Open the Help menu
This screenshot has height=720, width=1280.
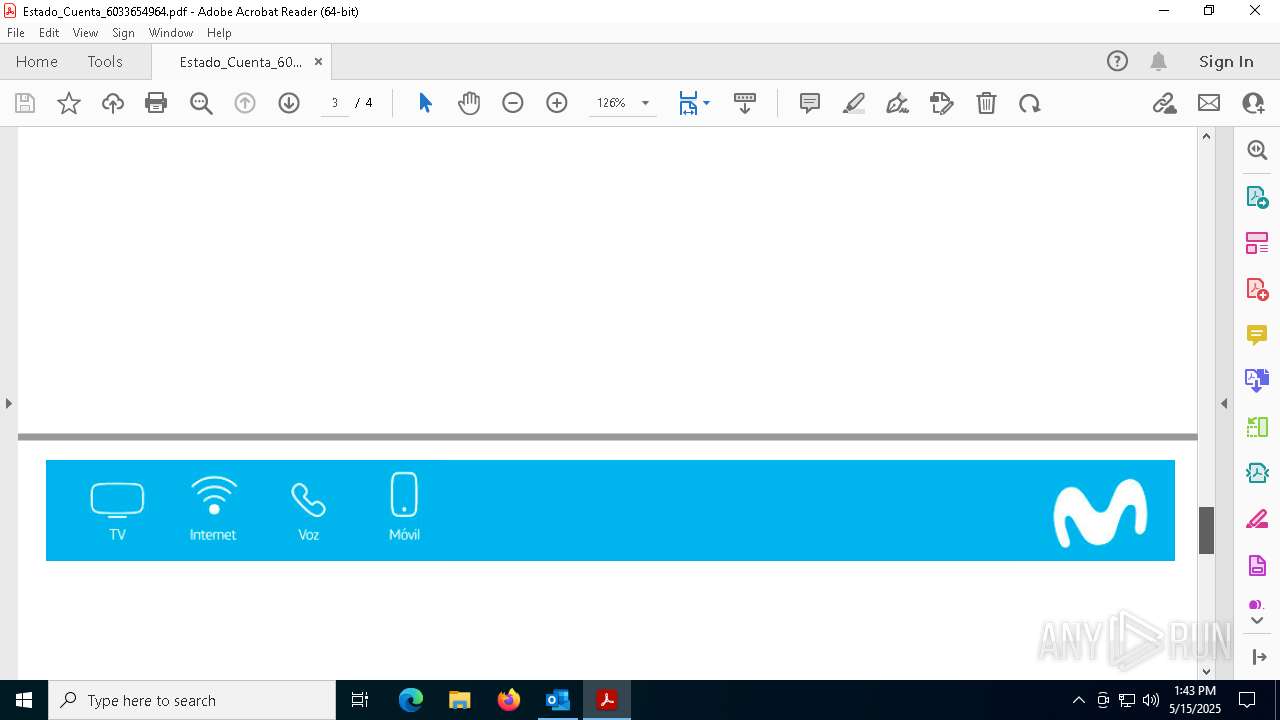tap(219, 33)
